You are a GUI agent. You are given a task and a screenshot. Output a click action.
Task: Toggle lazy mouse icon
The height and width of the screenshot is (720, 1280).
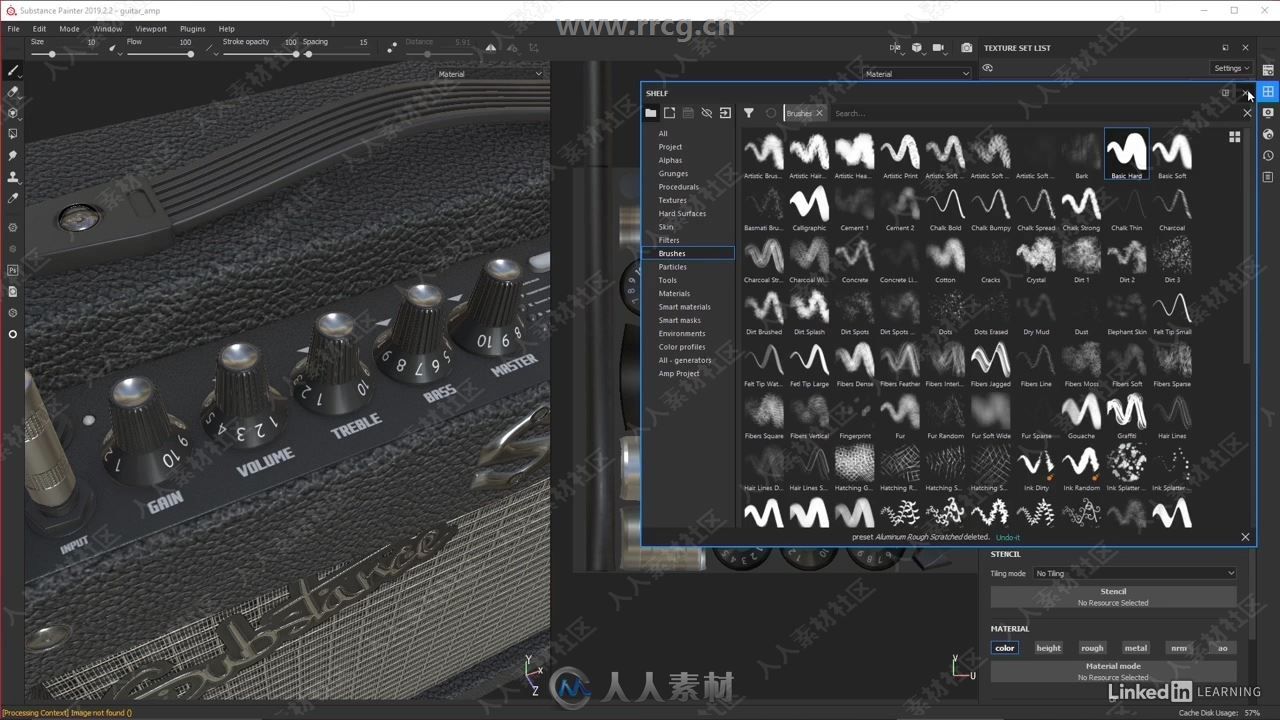[x=391, y=47]
